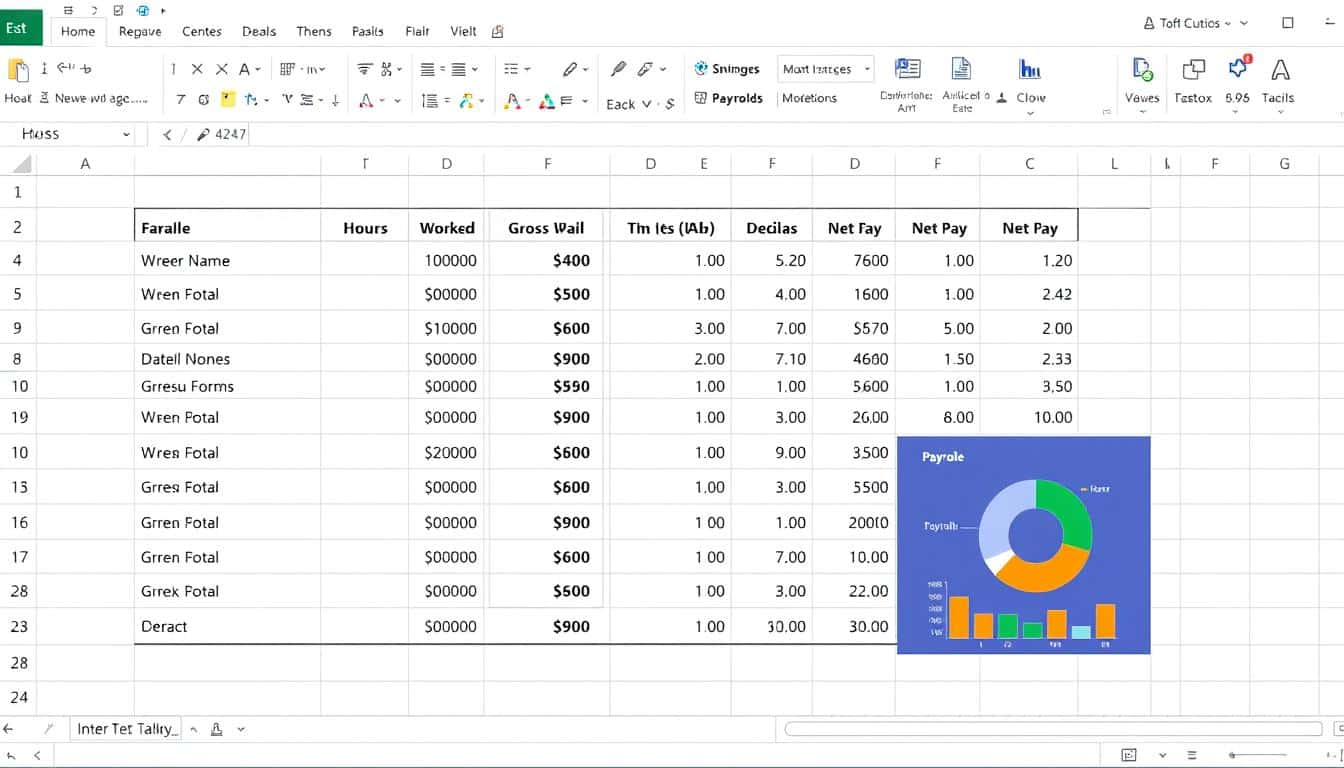1344x768 pixels.
Task: Open dropdown arrow under Clow
Action: coord(1030,113)
